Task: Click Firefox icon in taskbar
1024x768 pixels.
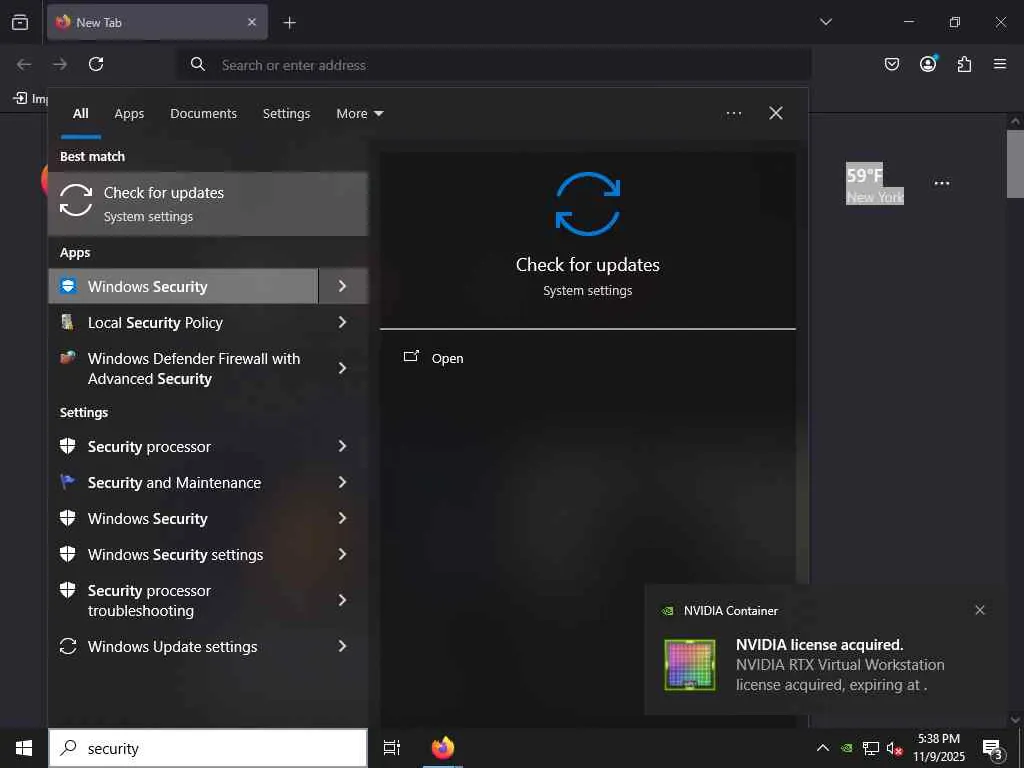Action: (x=443, y=748)
